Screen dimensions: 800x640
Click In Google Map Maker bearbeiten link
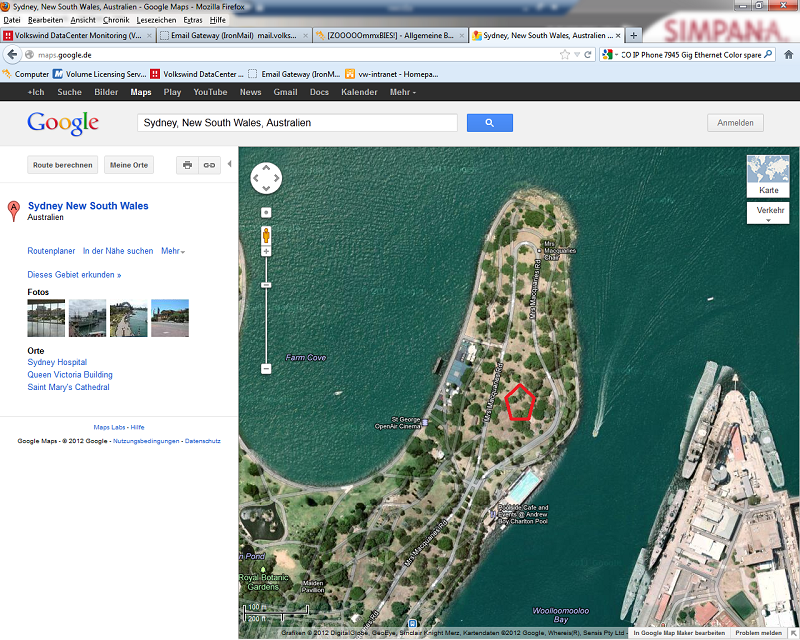point(679,633)
